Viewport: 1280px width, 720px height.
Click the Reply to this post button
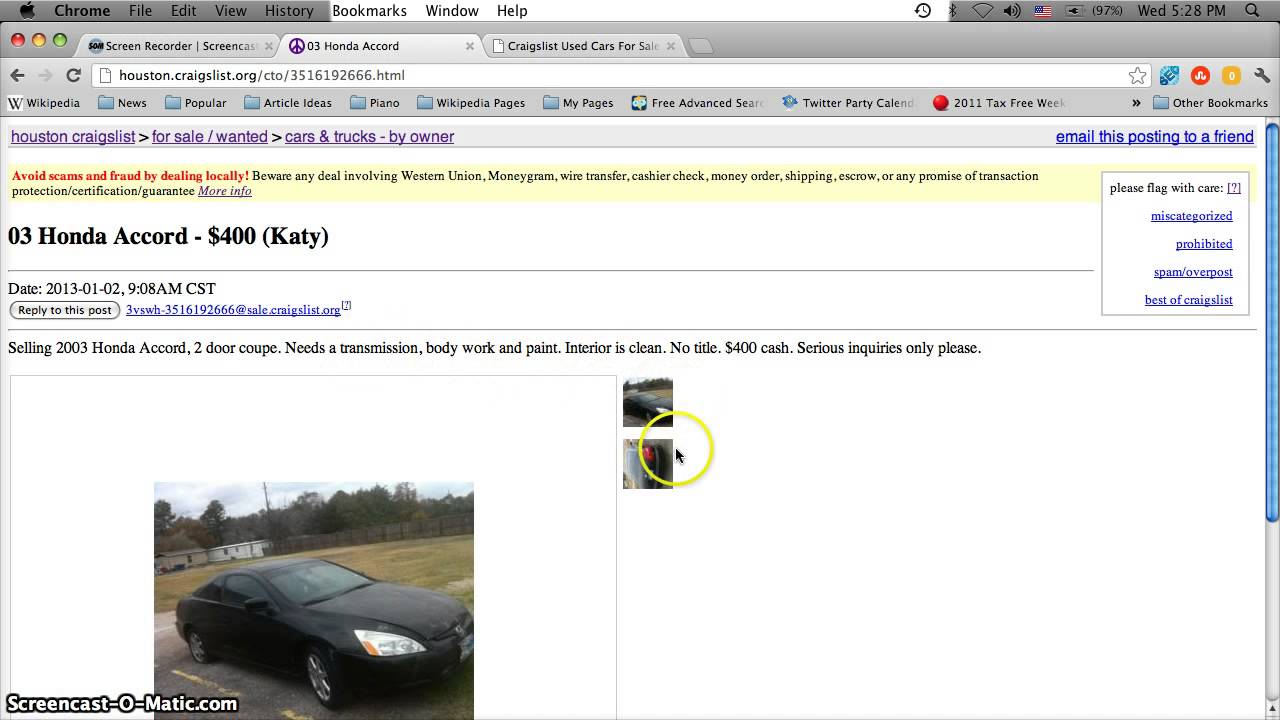click(65, 310)
